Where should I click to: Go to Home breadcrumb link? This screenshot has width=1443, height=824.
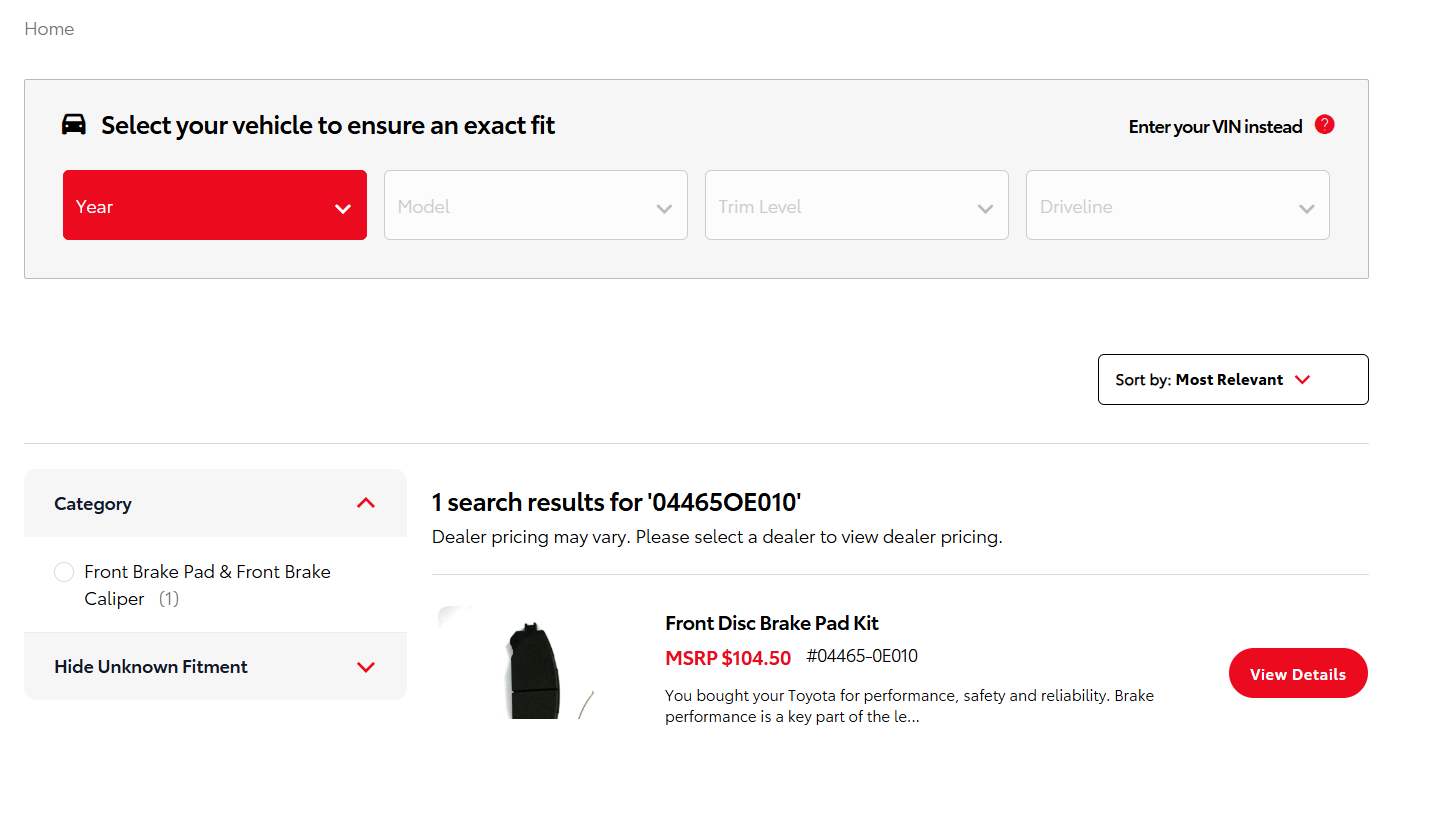[49, 29]
